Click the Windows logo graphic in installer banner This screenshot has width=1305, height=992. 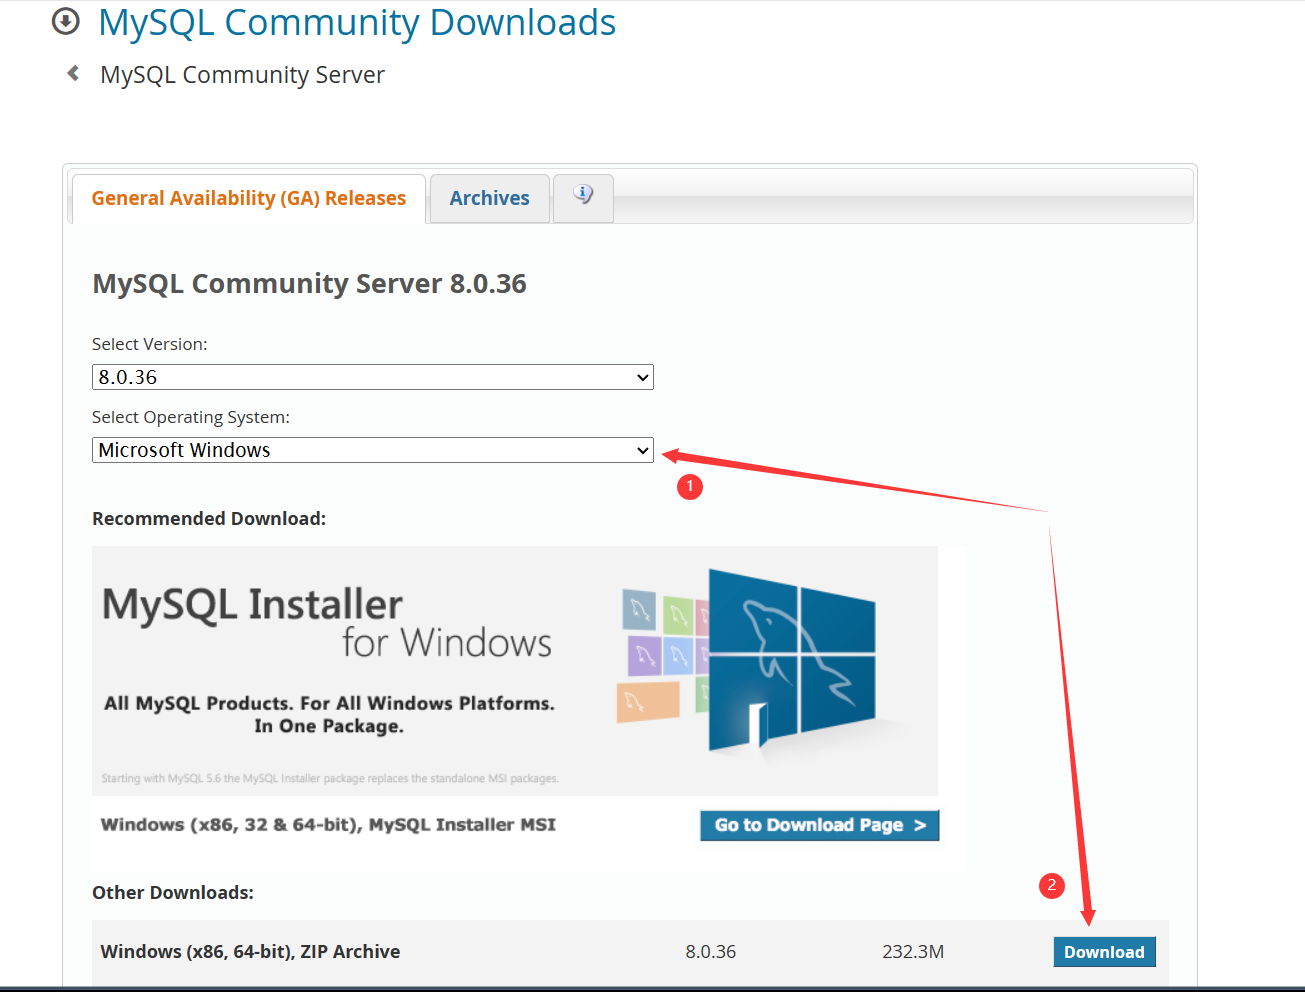(790, 660)
